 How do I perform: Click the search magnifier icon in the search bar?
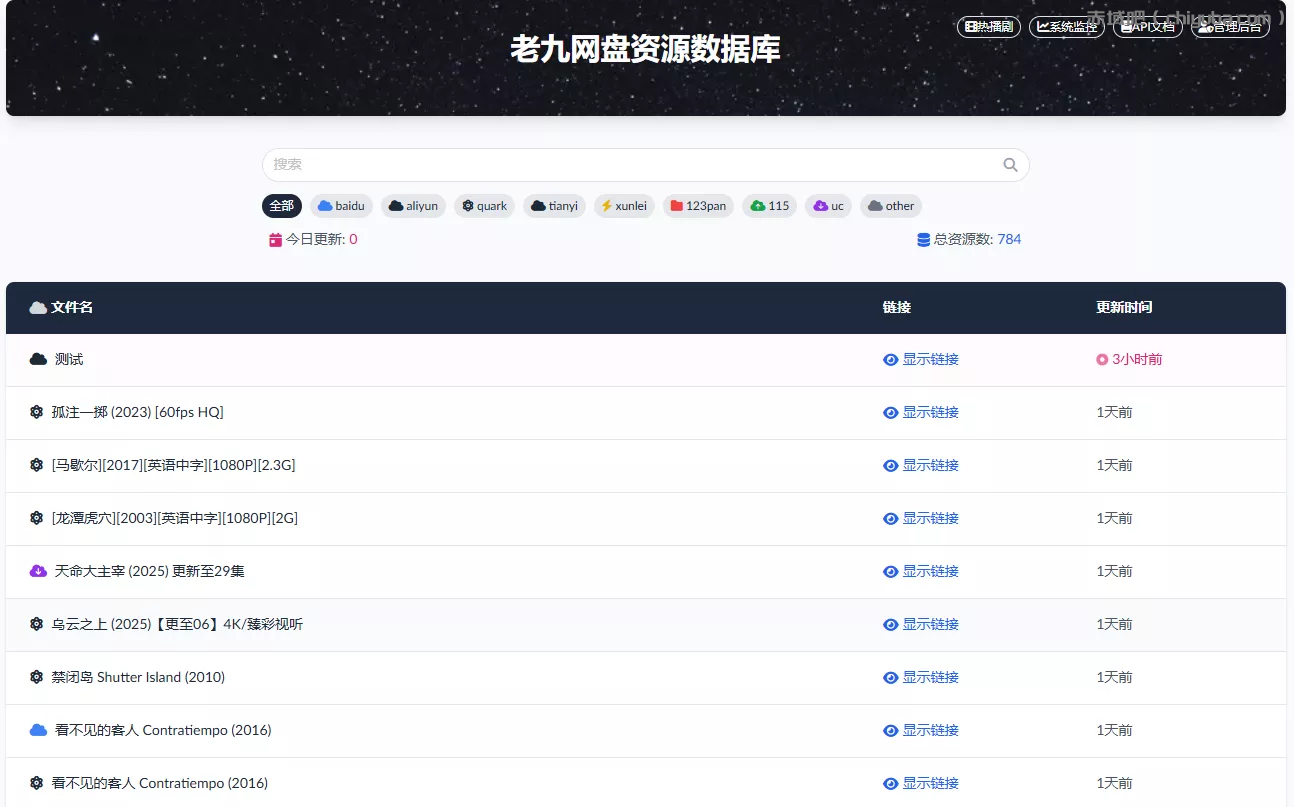tap(1009, 164)
